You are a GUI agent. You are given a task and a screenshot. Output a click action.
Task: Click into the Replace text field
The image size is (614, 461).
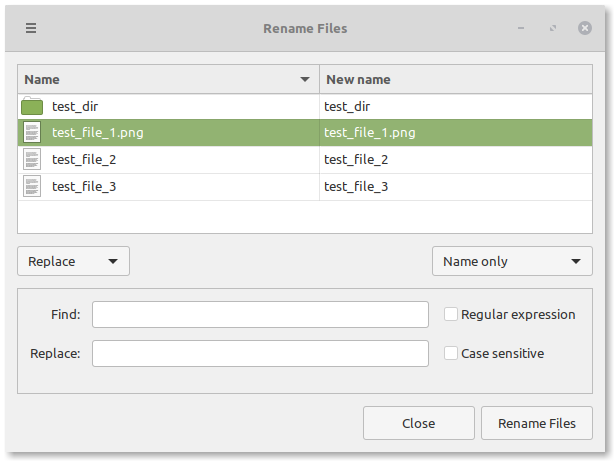(260, 353)
